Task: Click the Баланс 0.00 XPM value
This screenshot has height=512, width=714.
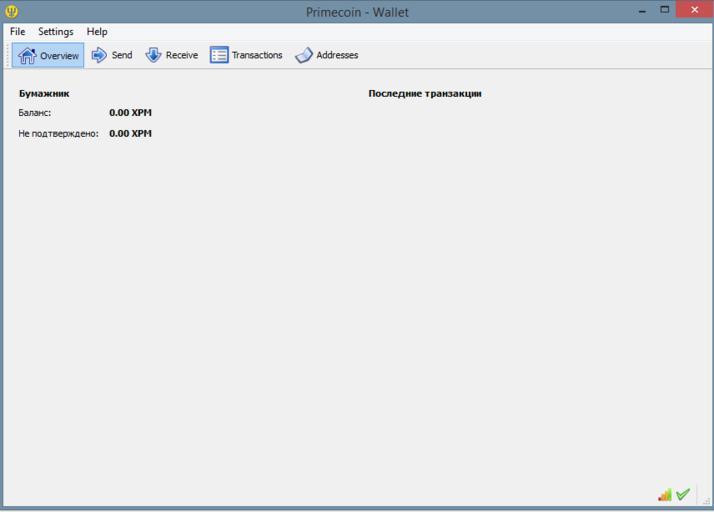Action: coord(130,113)
